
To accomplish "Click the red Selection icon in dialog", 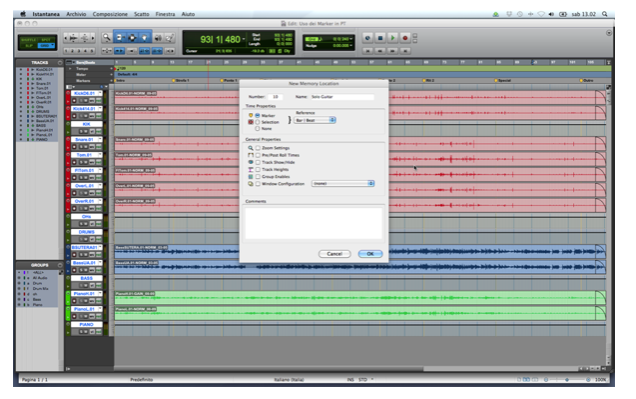I will tap(251, 122).
